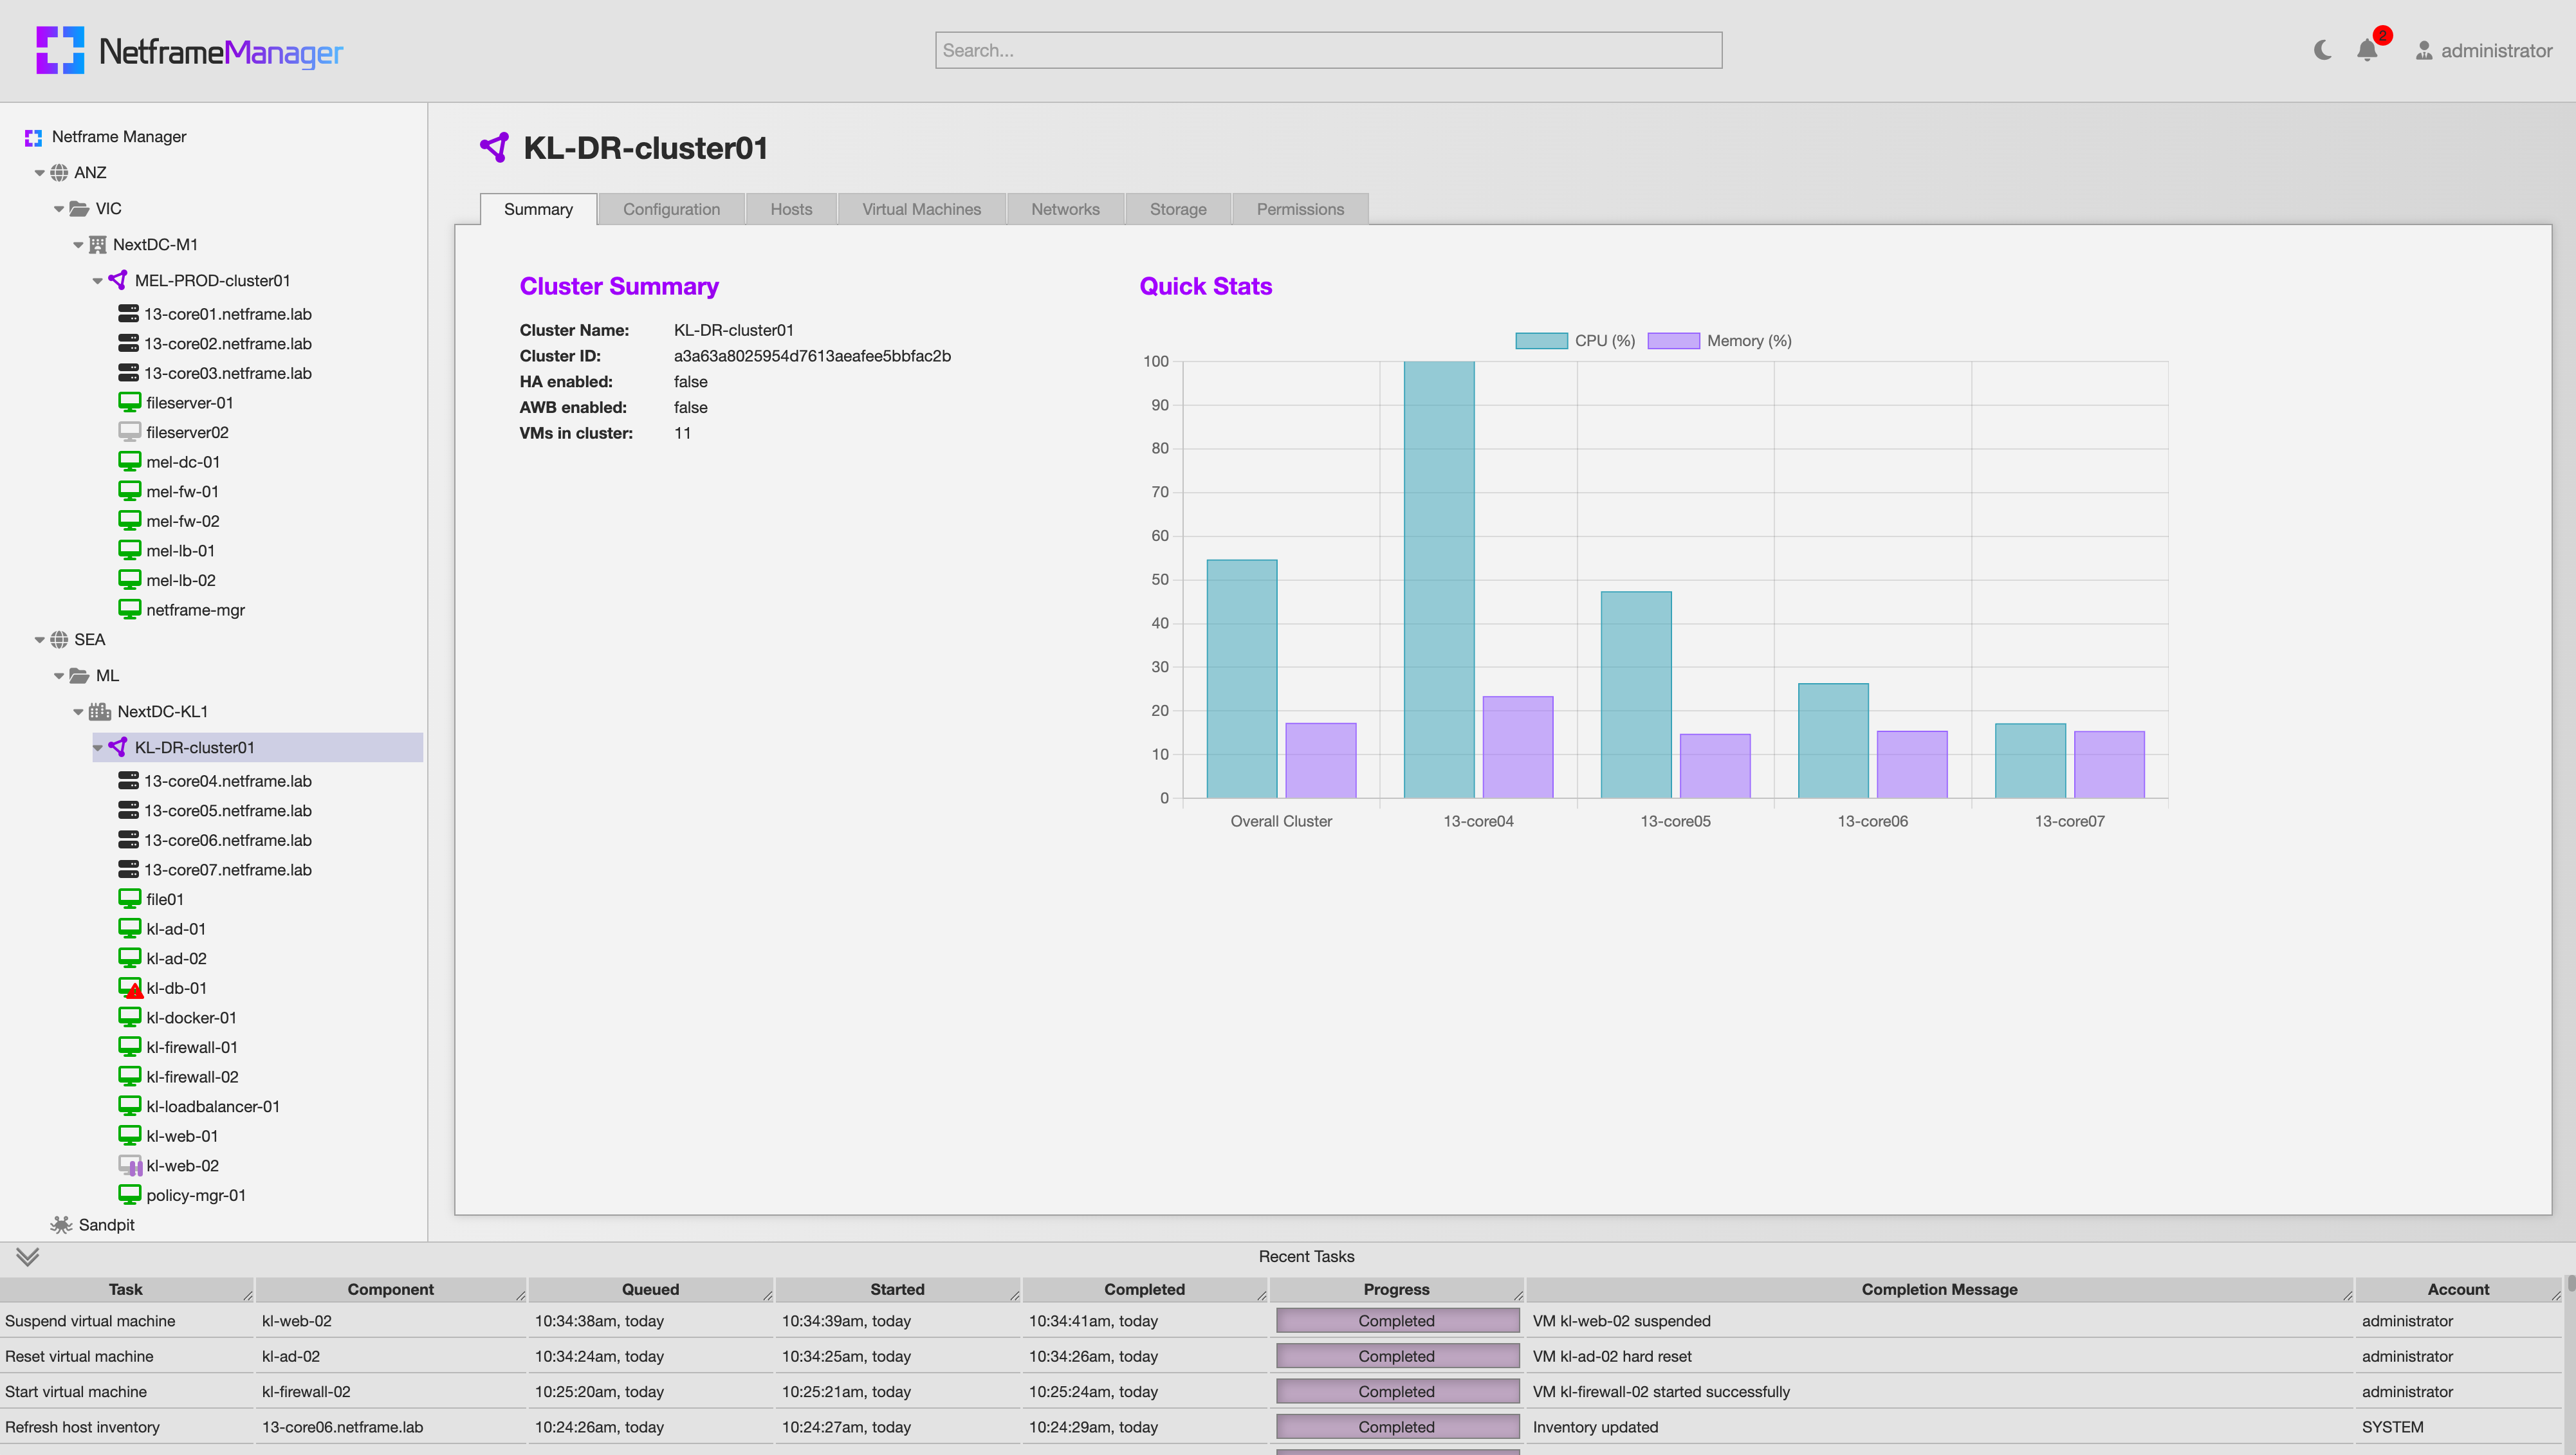Collapse the NextDC-KL1 datacenter node
Image resolution: width=2576 pixels, height=1455 pixels.
(x=78, y=712)
